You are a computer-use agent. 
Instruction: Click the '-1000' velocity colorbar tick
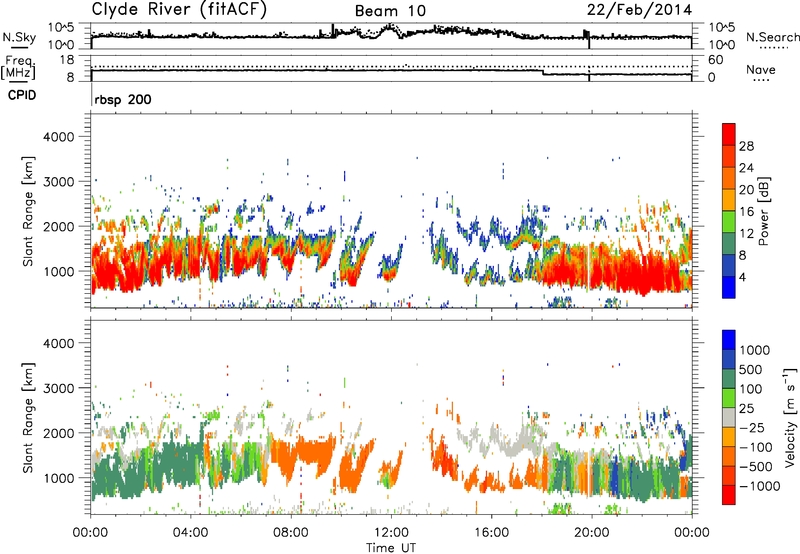[760, 486]
